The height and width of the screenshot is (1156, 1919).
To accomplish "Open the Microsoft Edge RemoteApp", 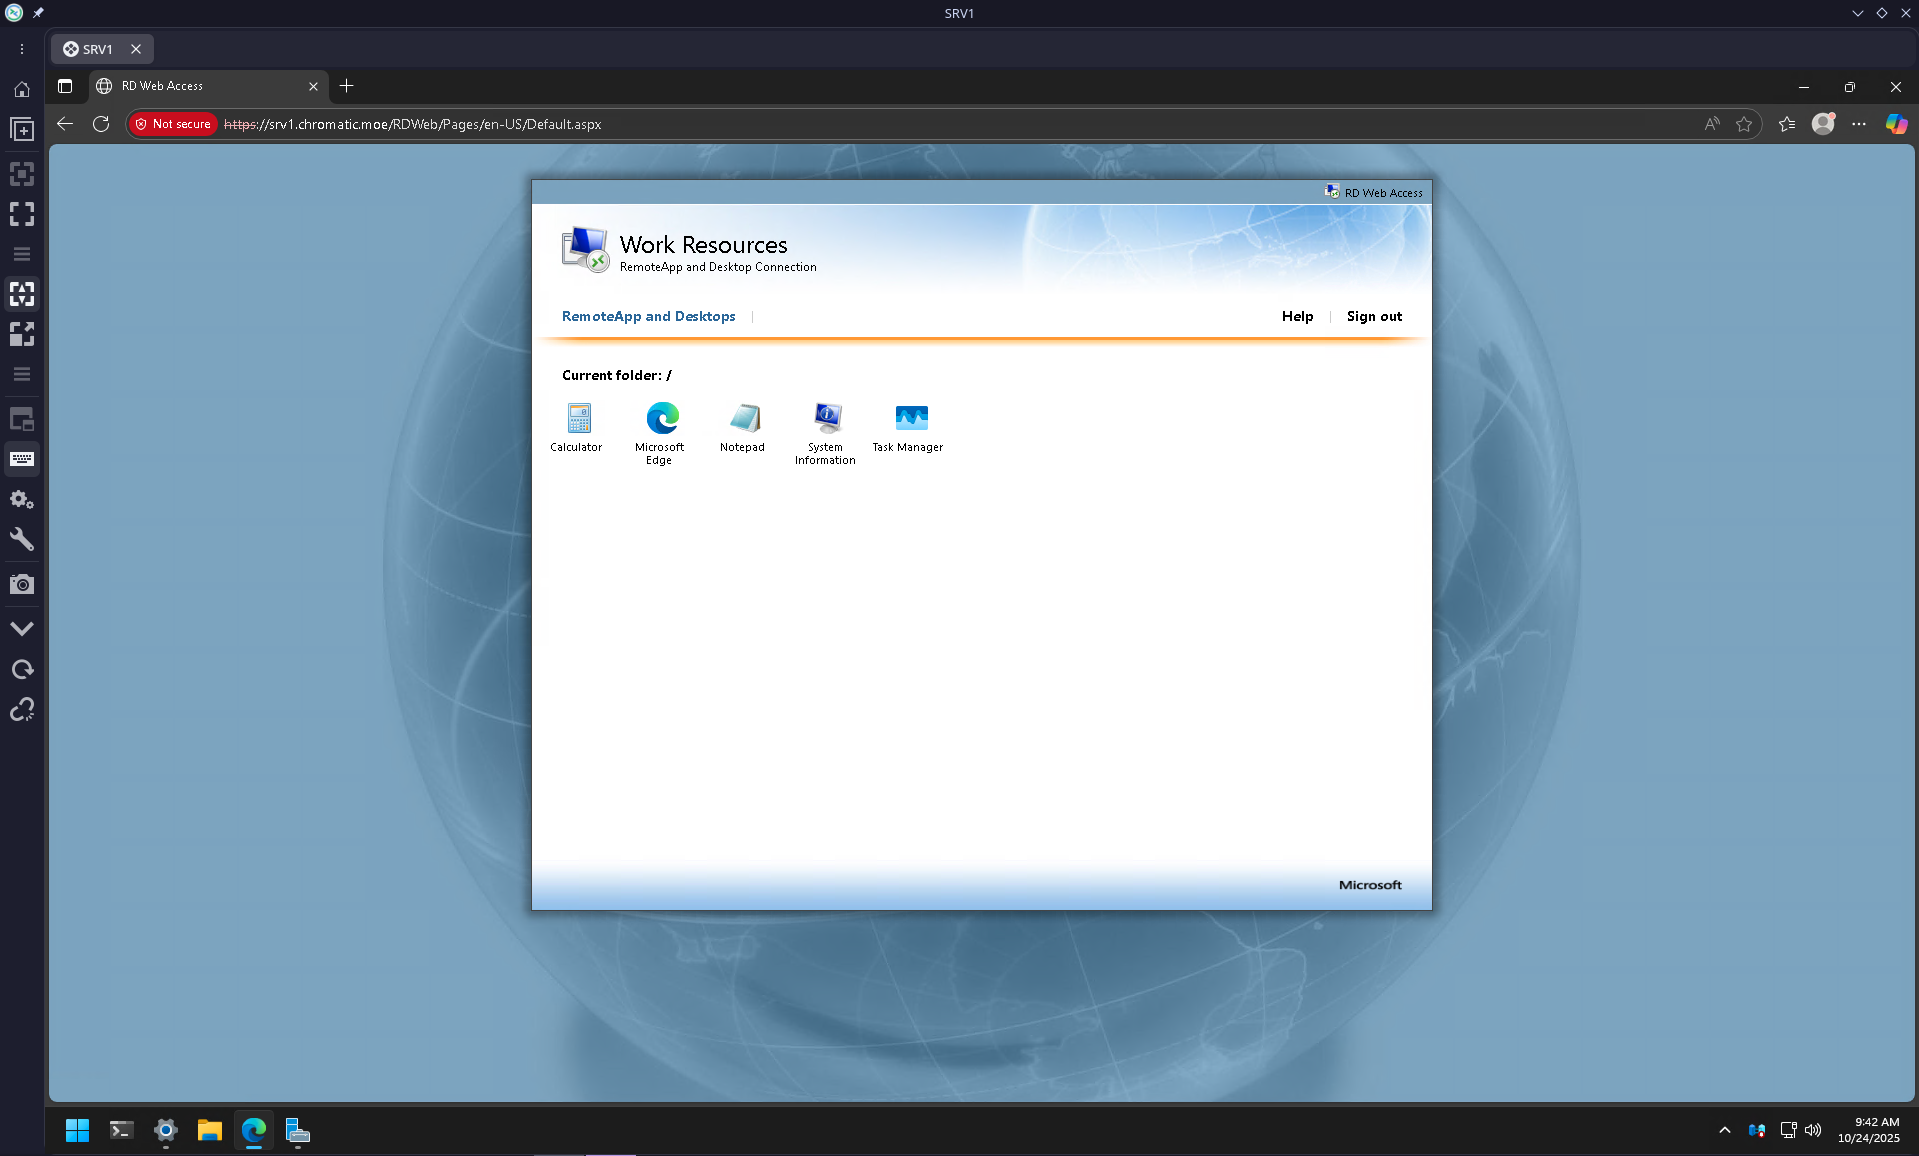I will click(661, 419).
